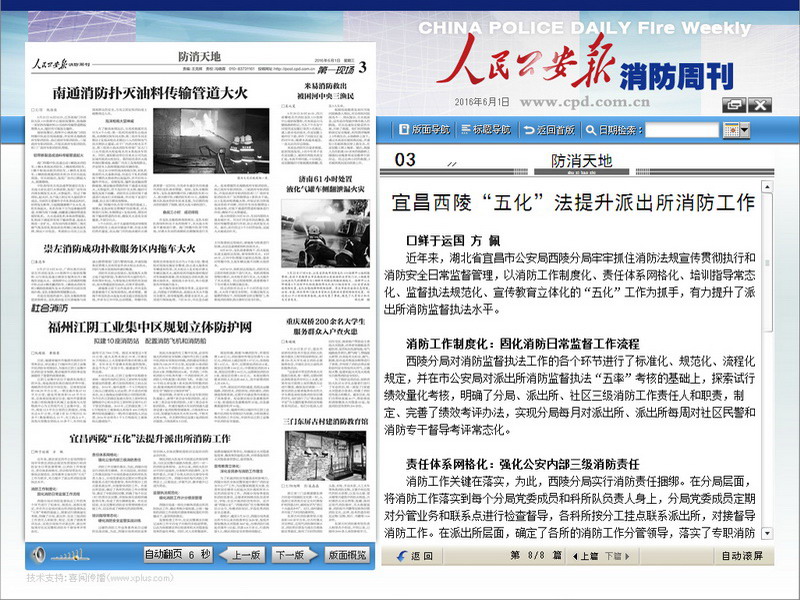The height and width of the screenshot is (600, 800).
Task: Click subheading 责任体系网格化：强化公安内部三级消防责任
Action: 522,464
